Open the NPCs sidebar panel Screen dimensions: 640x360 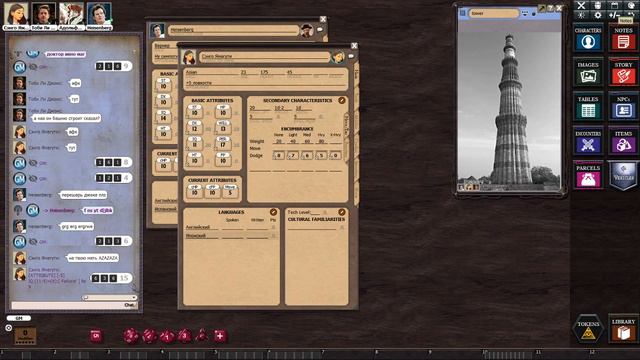pyautogui.click(x=623, y=107)
